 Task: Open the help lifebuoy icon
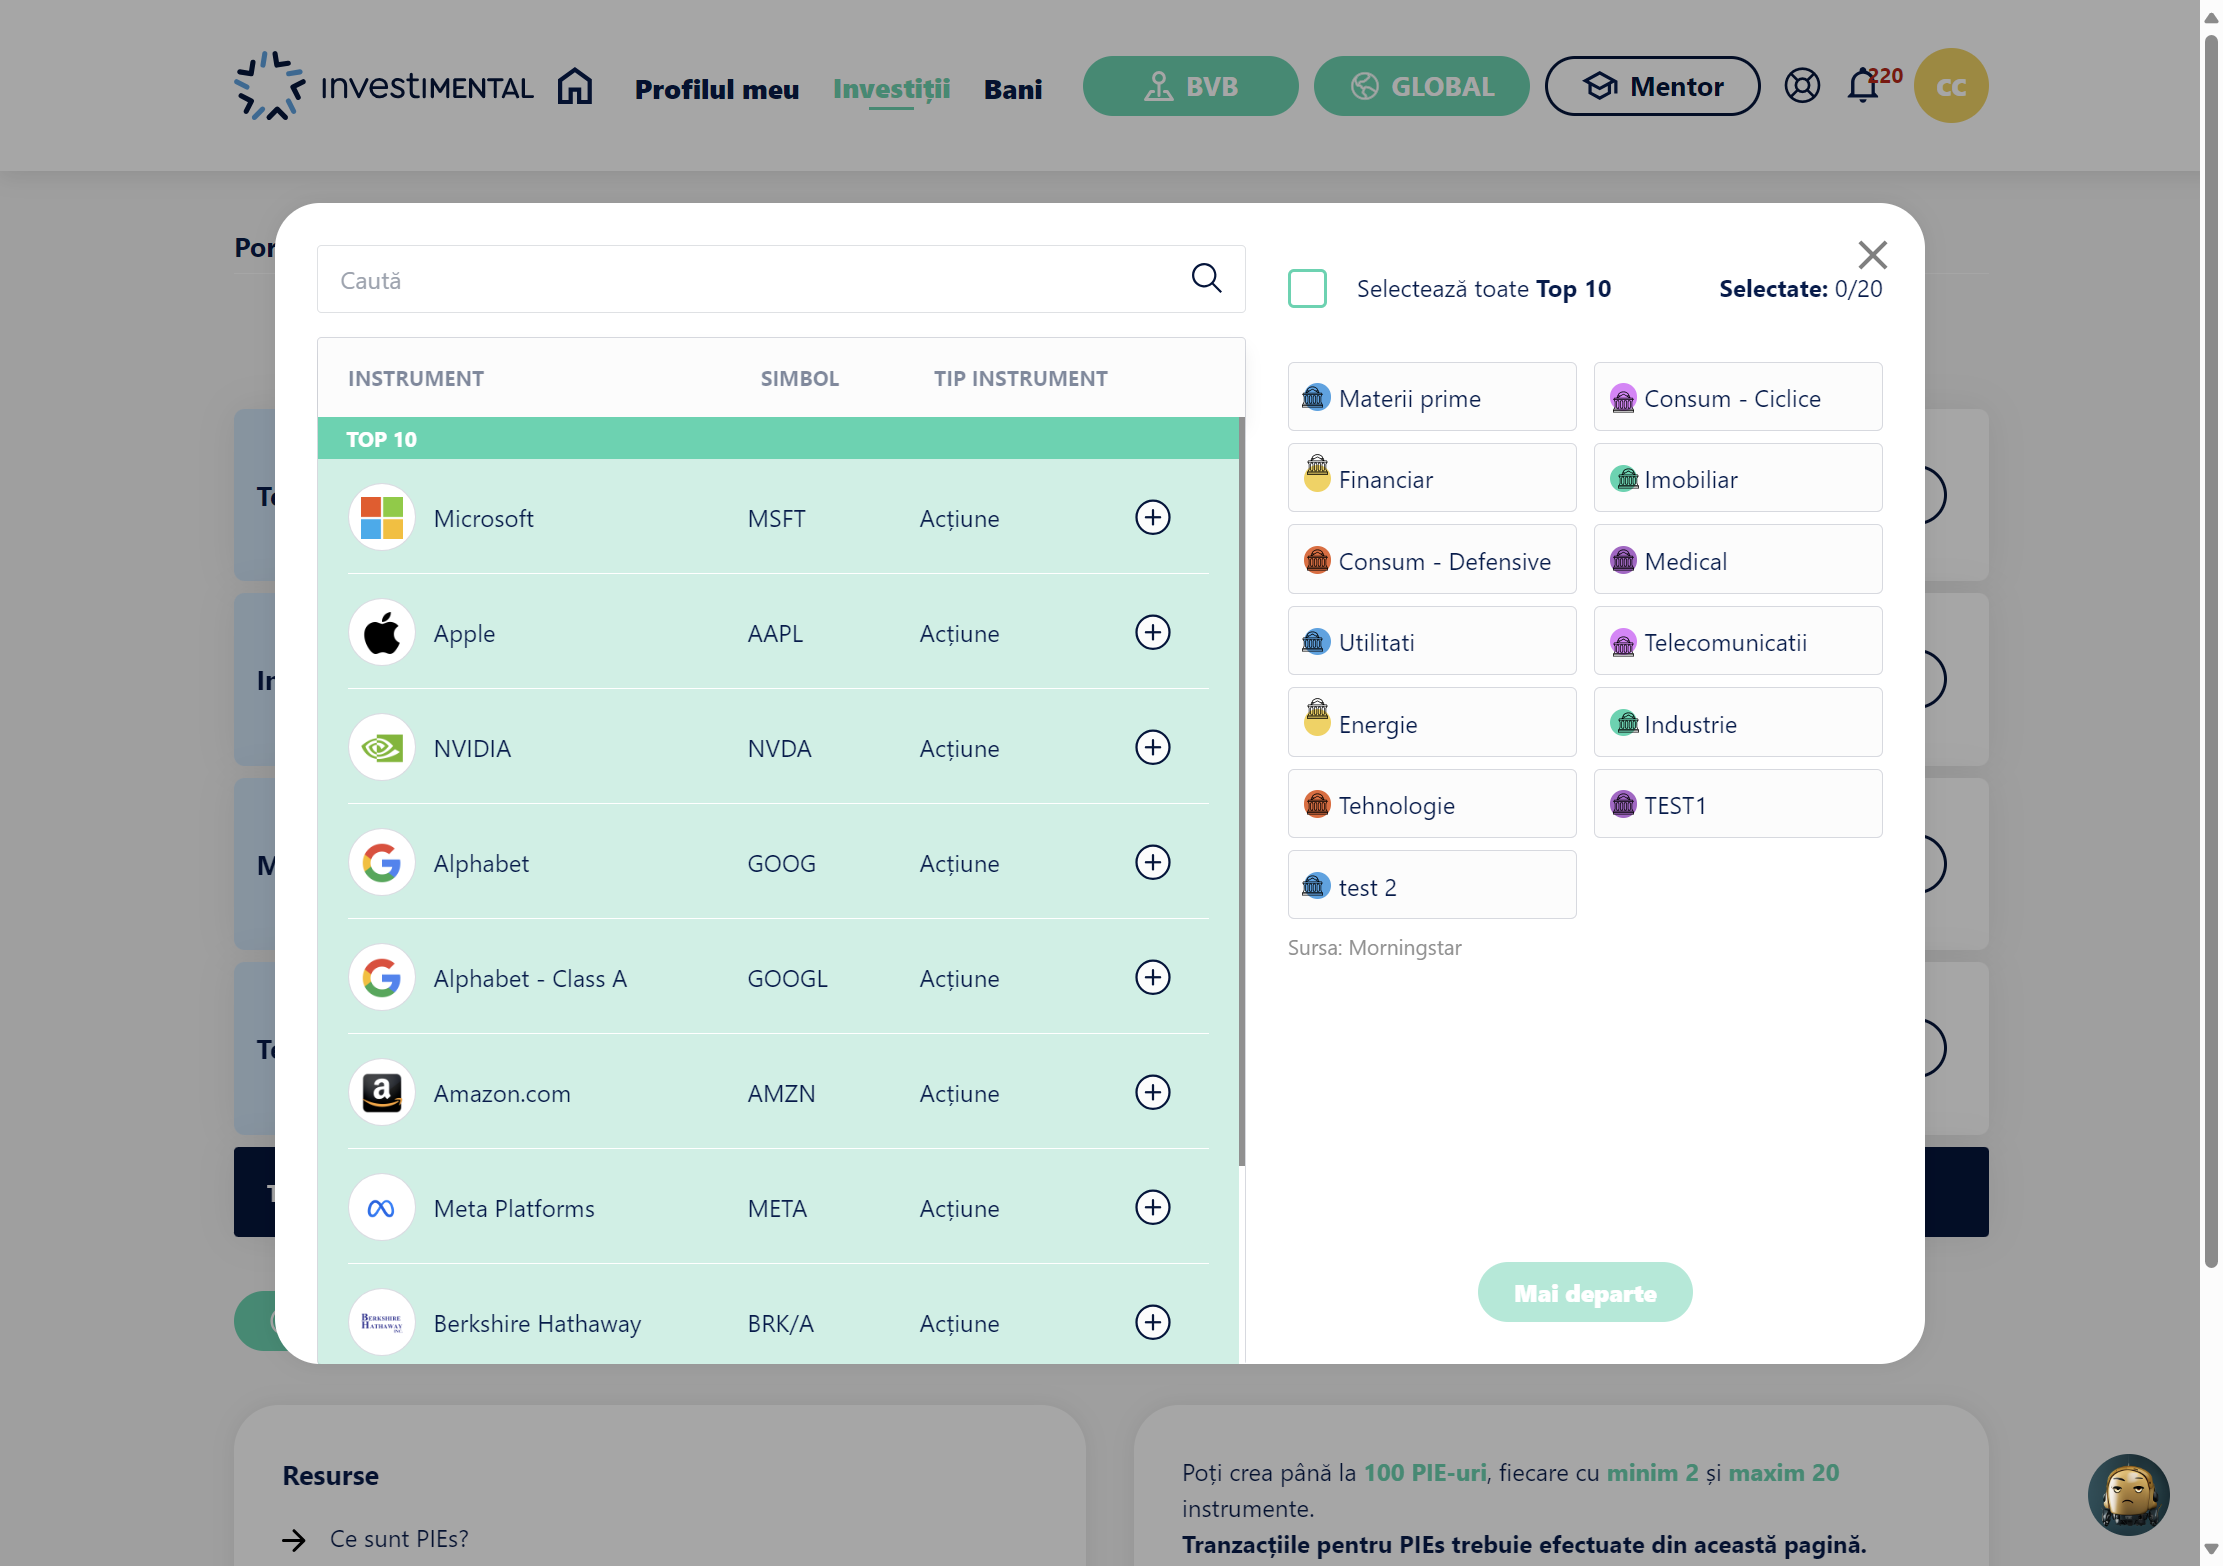pyautogui.click(x=1801, y=86)
